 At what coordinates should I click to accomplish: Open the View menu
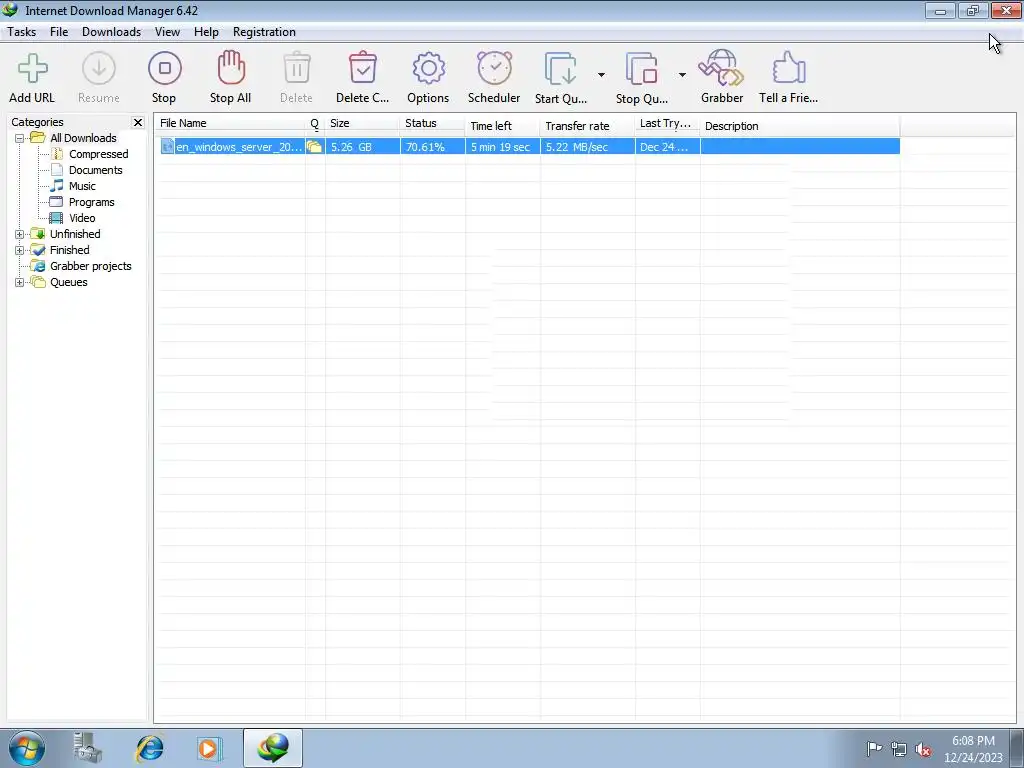(167, 32)
